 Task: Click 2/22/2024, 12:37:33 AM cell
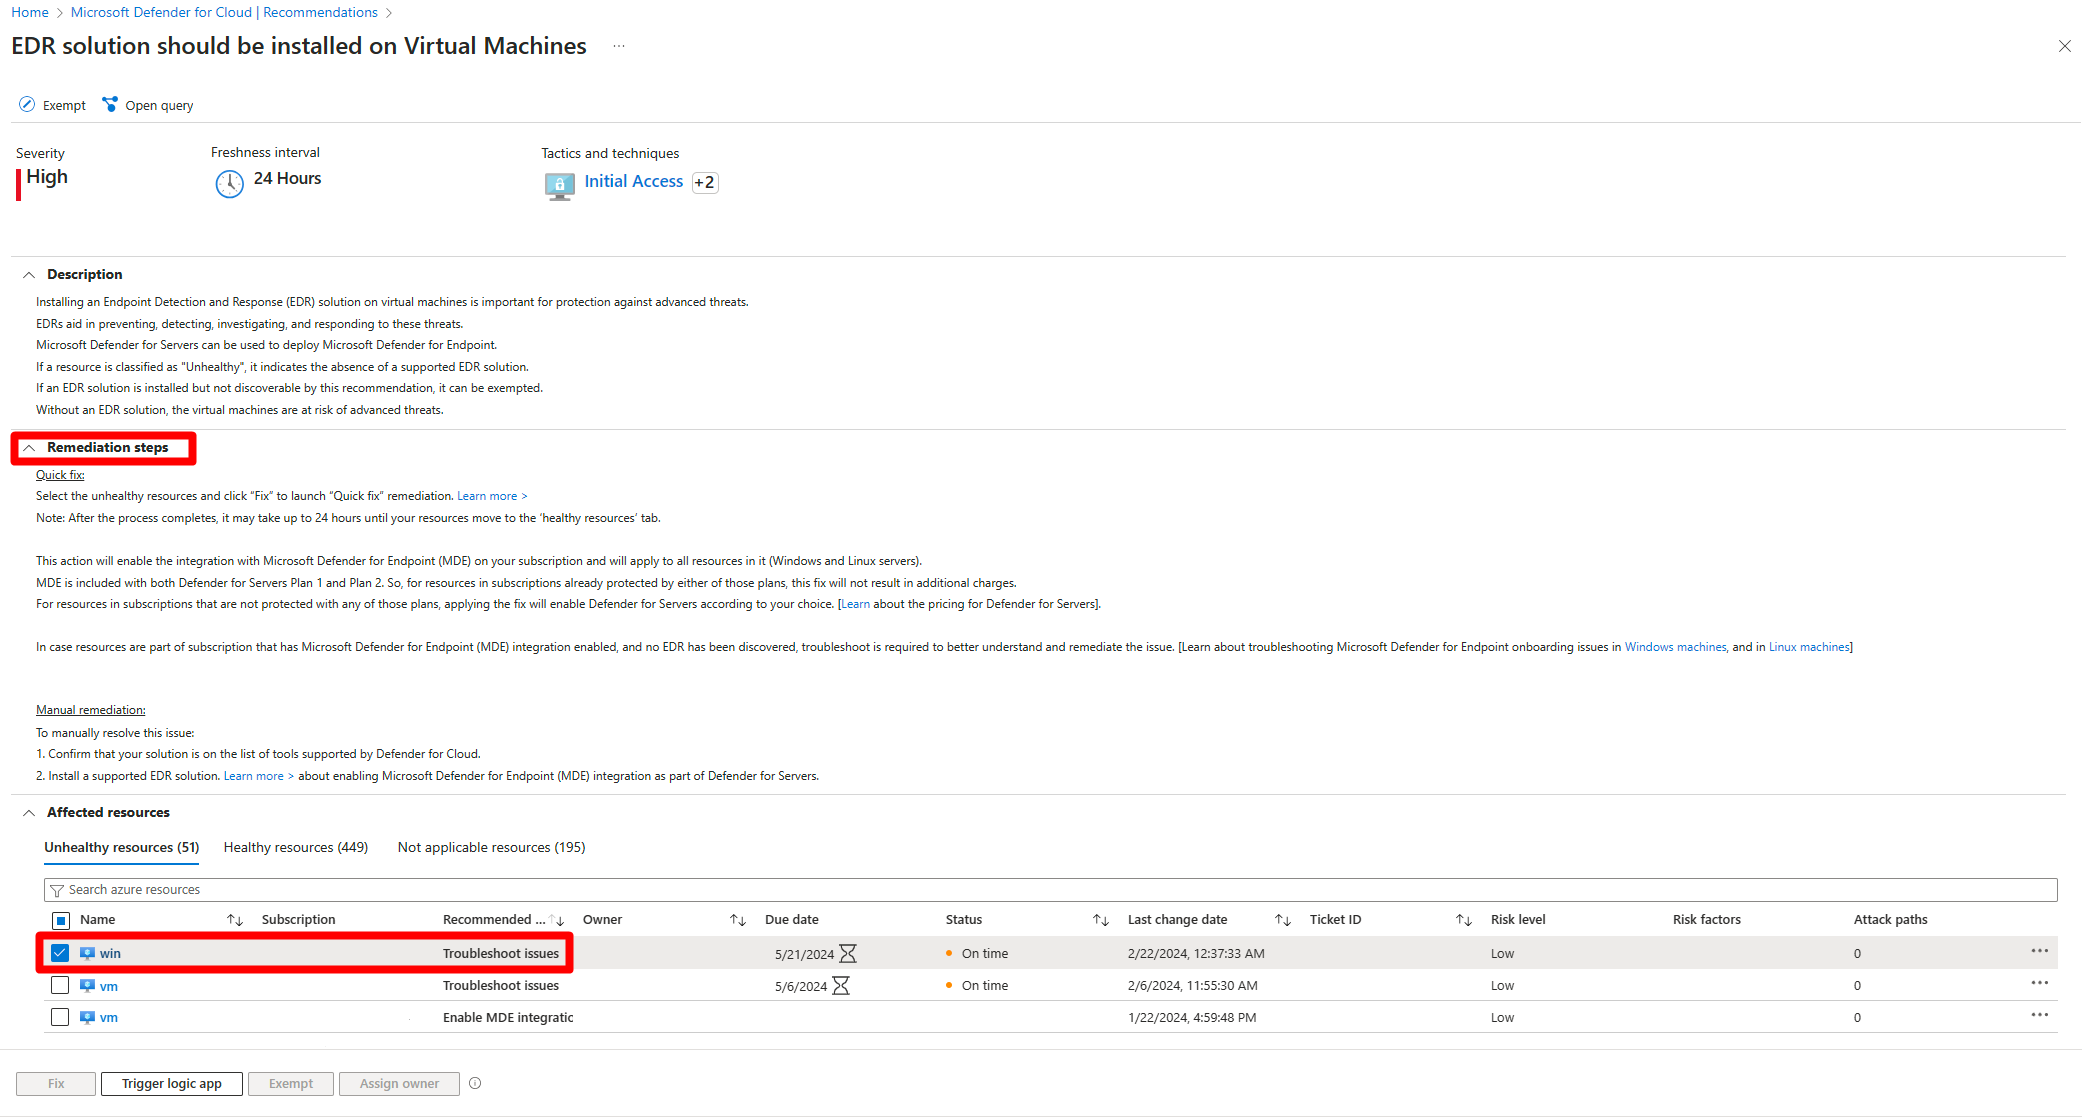pos(1196,954)
